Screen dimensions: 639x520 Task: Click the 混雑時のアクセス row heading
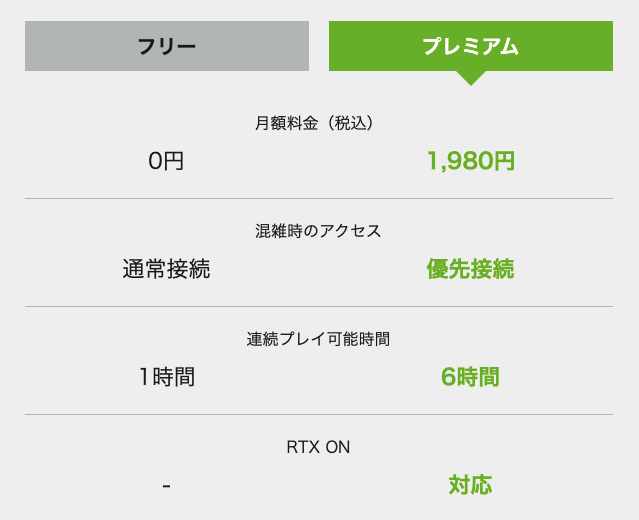pos(318,231)
